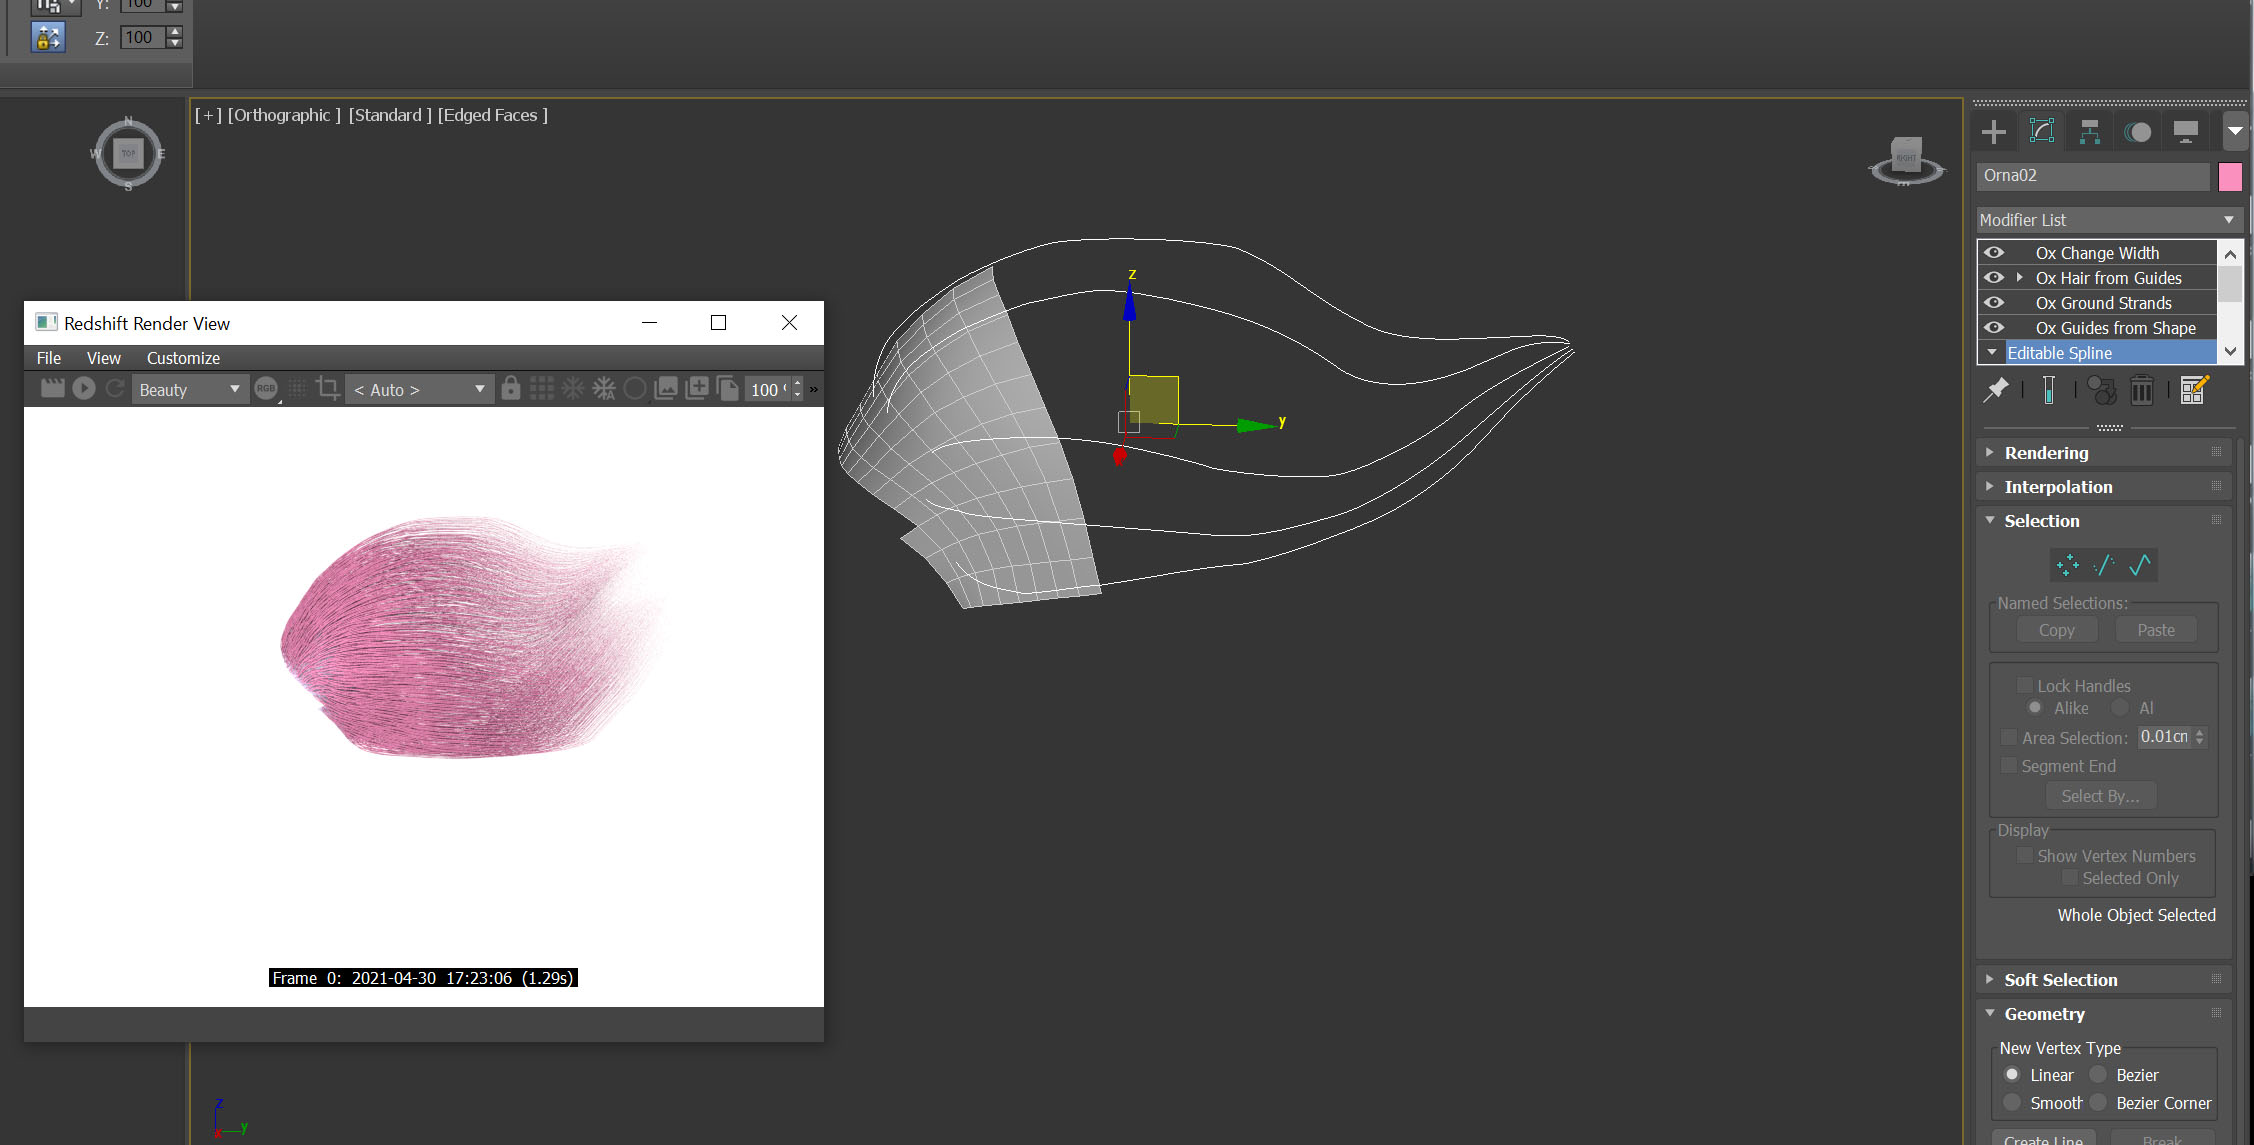Click the crop region icon in Render View
Viewport: 2254px width, 1145px height.
327,389
